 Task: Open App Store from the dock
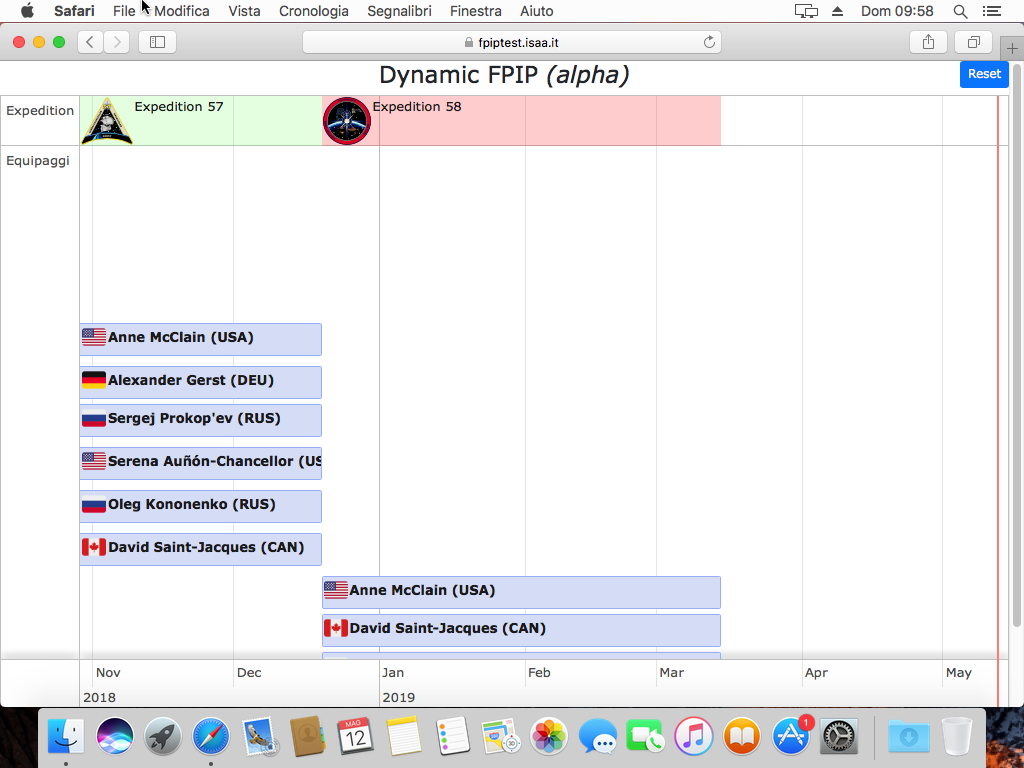pos(790,738)
